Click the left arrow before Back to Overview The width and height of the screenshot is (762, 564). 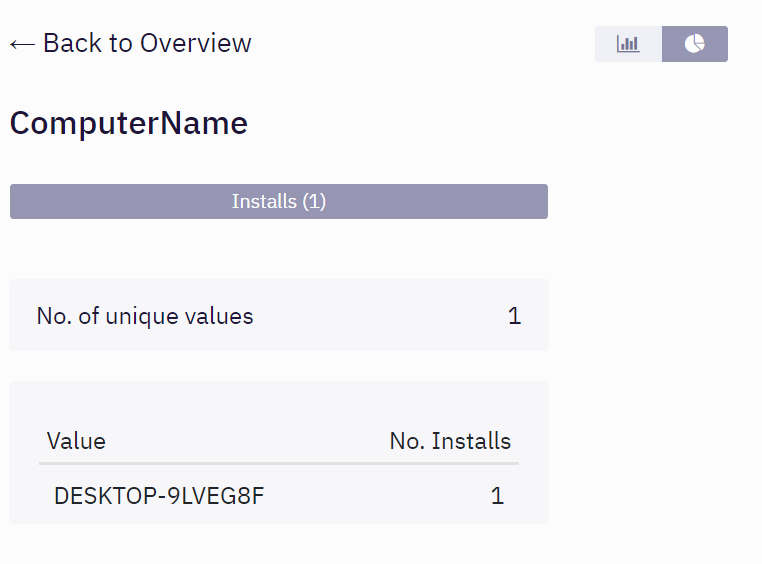22,44
